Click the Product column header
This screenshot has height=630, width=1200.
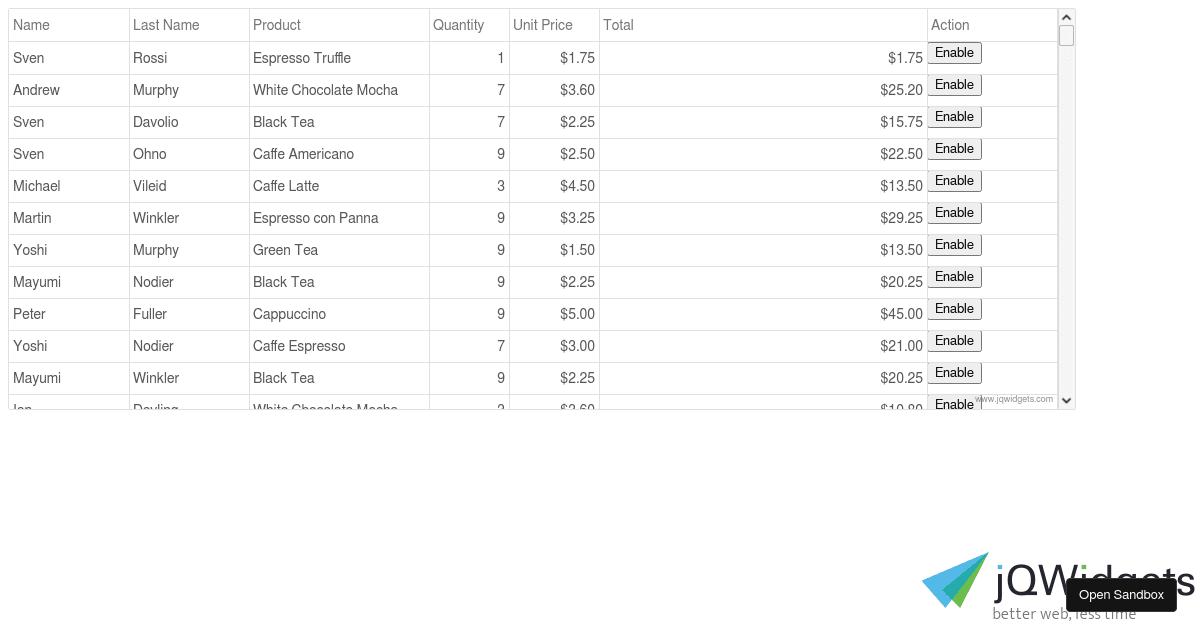[338, 25]
